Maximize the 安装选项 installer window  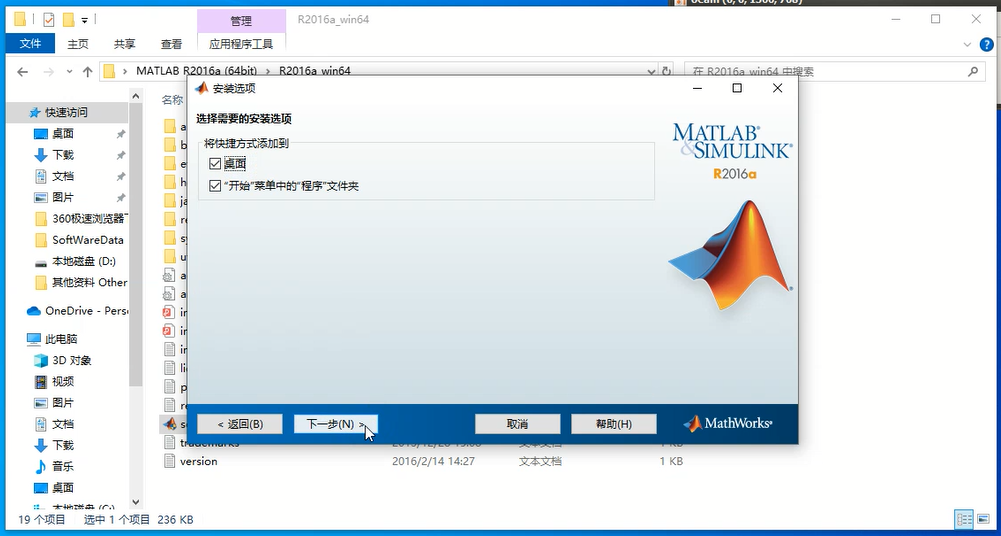(737, 88)
